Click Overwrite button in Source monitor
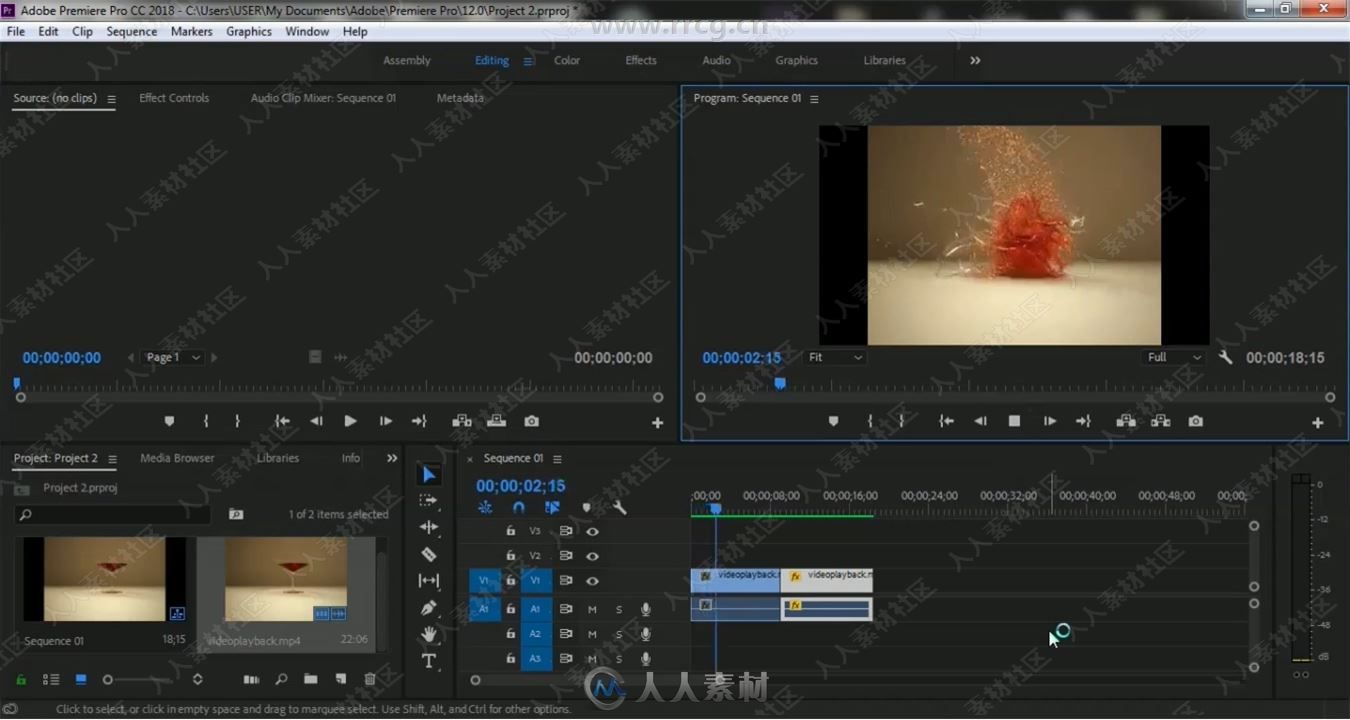This screenshot has width=1350, height=720. point(496,422)
